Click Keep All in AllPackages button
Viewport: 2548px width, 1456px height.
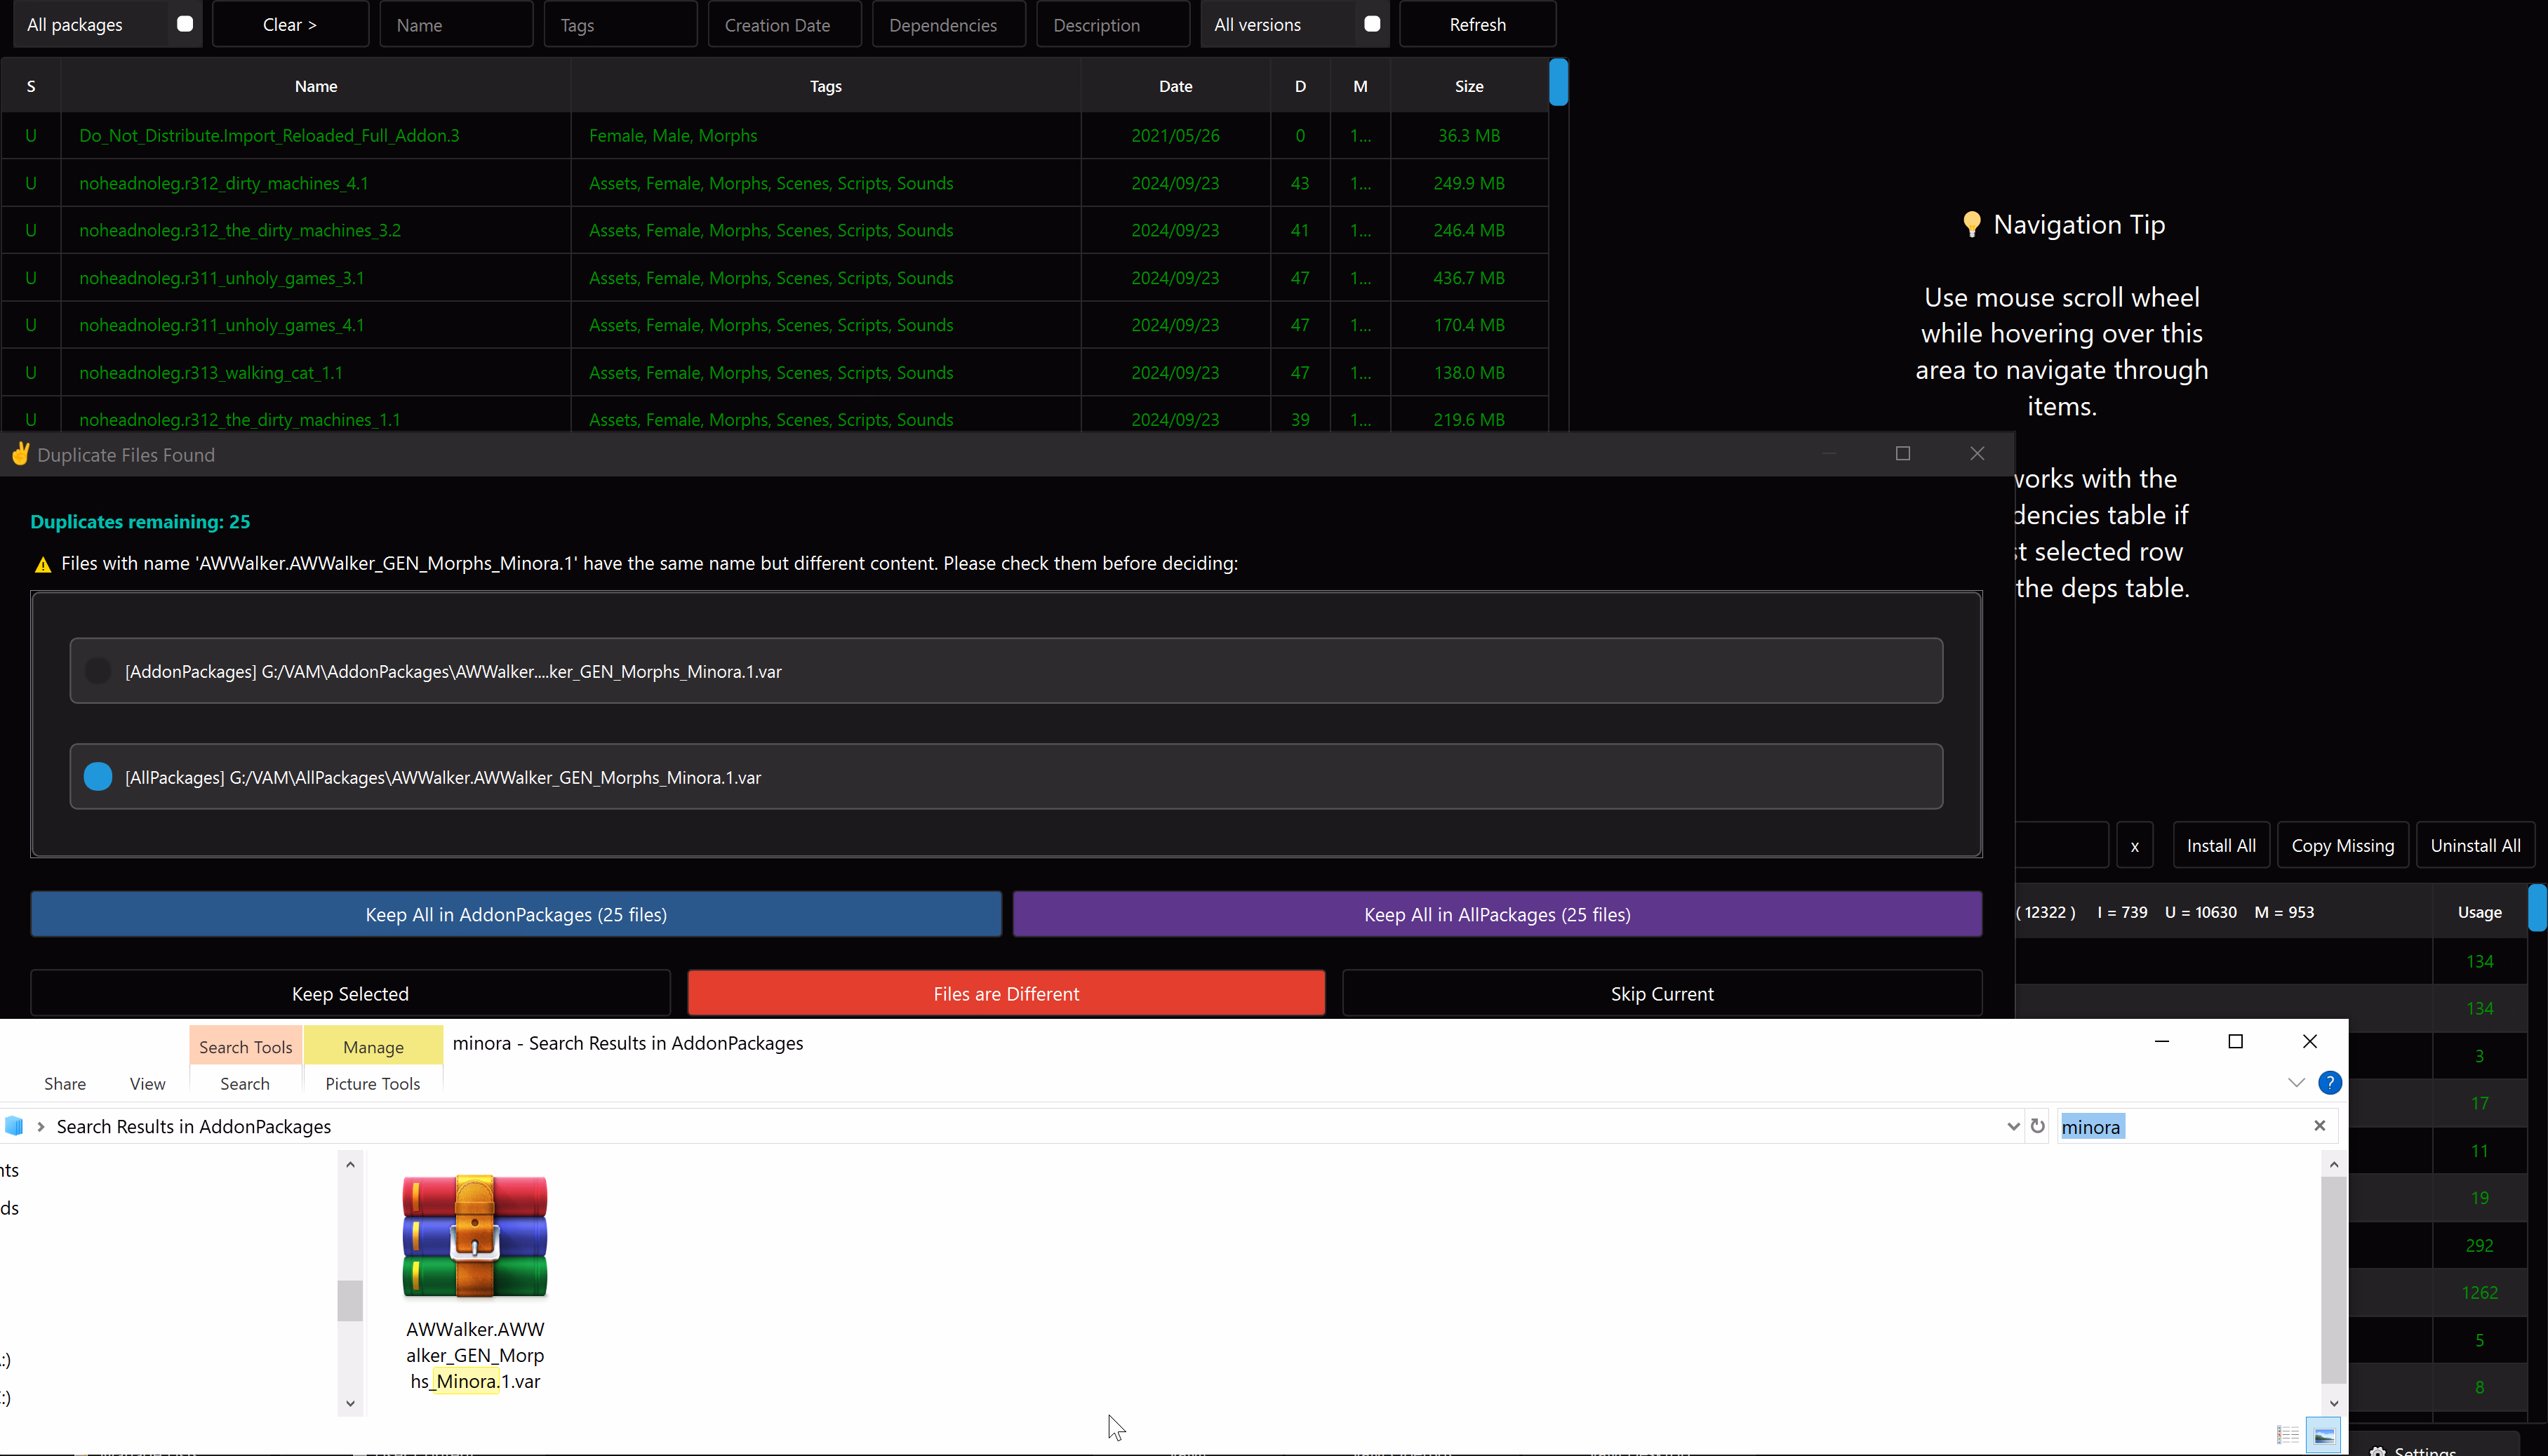(x=1497, y=914)
